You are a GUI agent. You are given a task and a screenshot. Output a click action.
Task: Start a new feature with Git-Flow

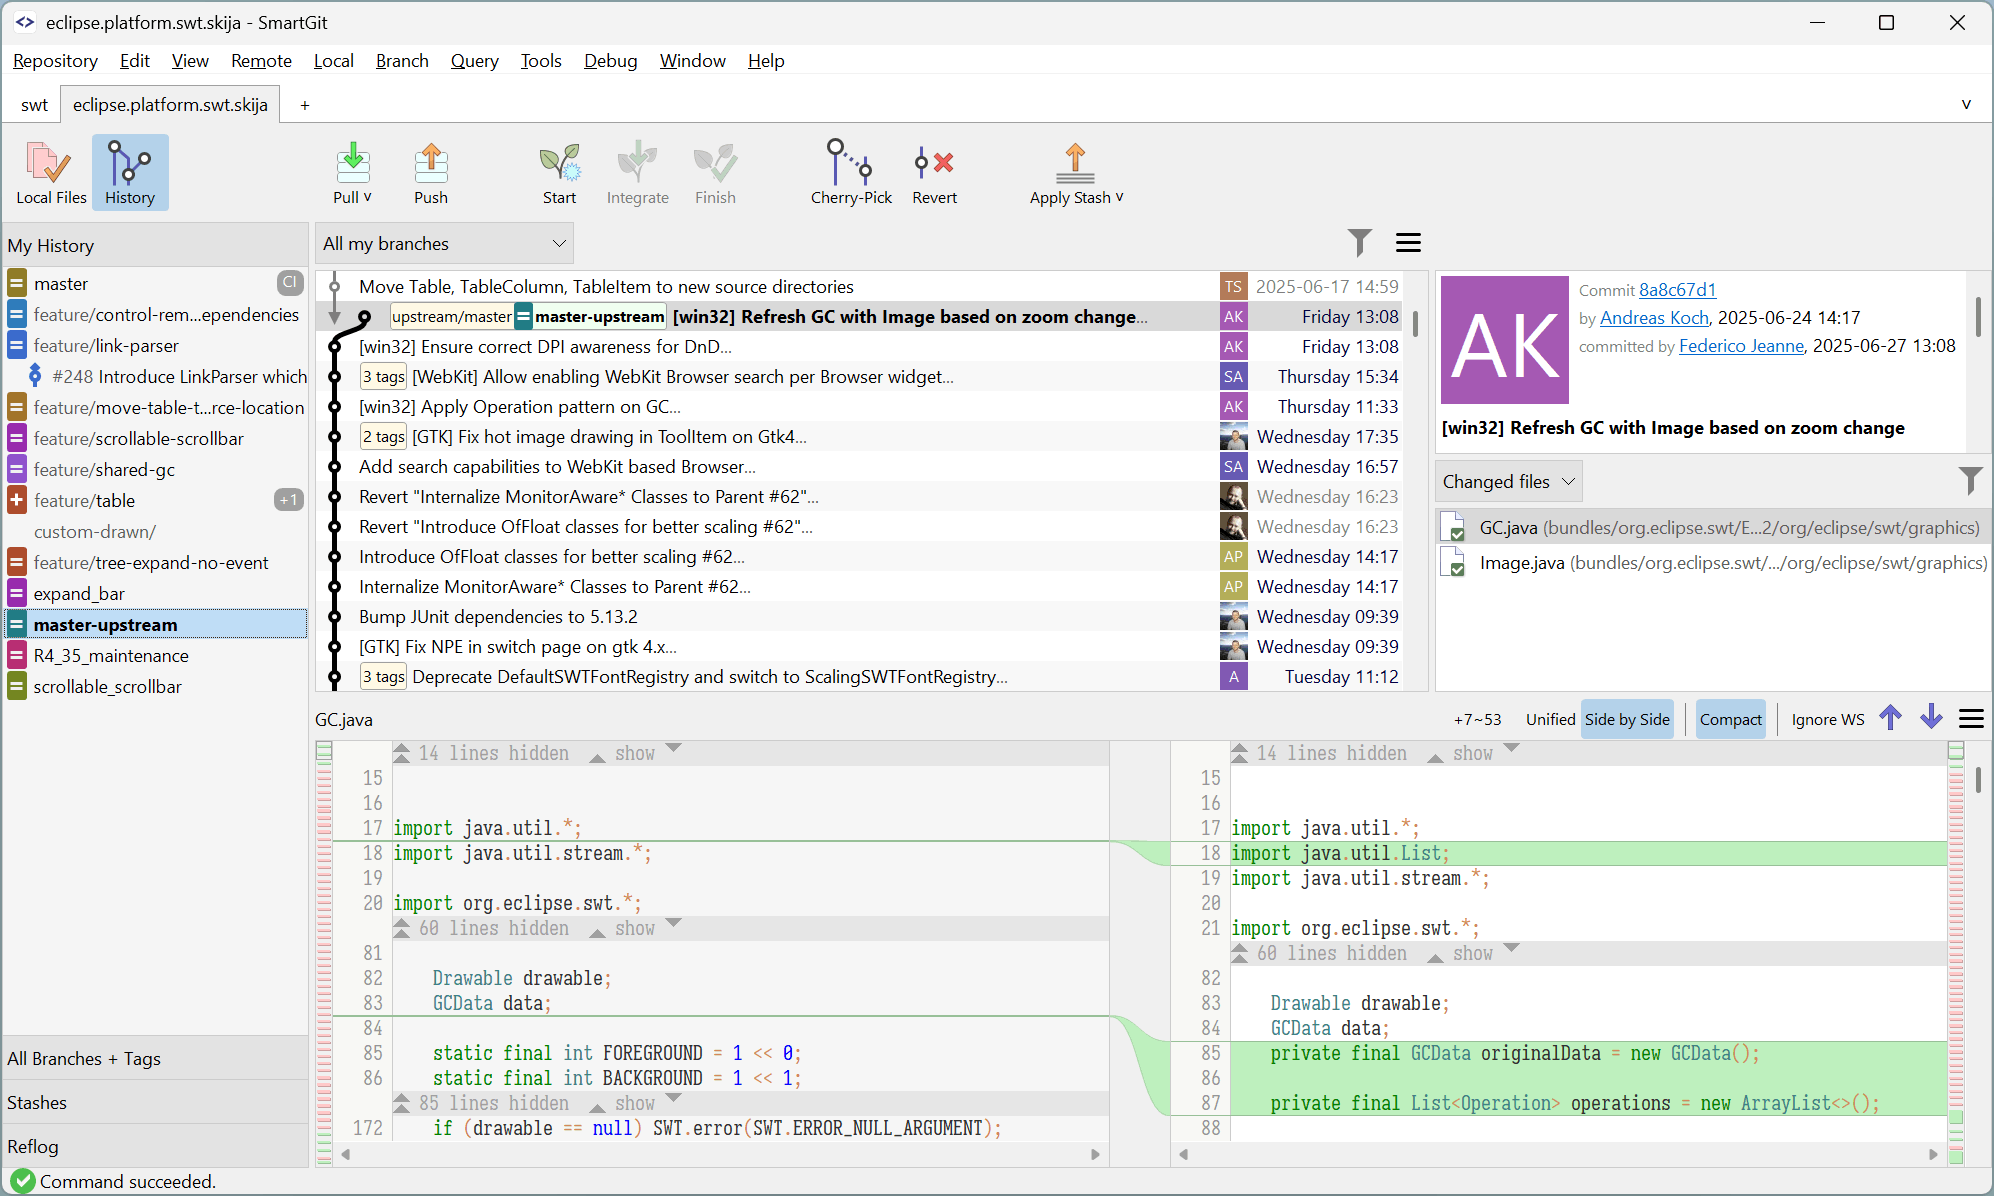[559, 172]
